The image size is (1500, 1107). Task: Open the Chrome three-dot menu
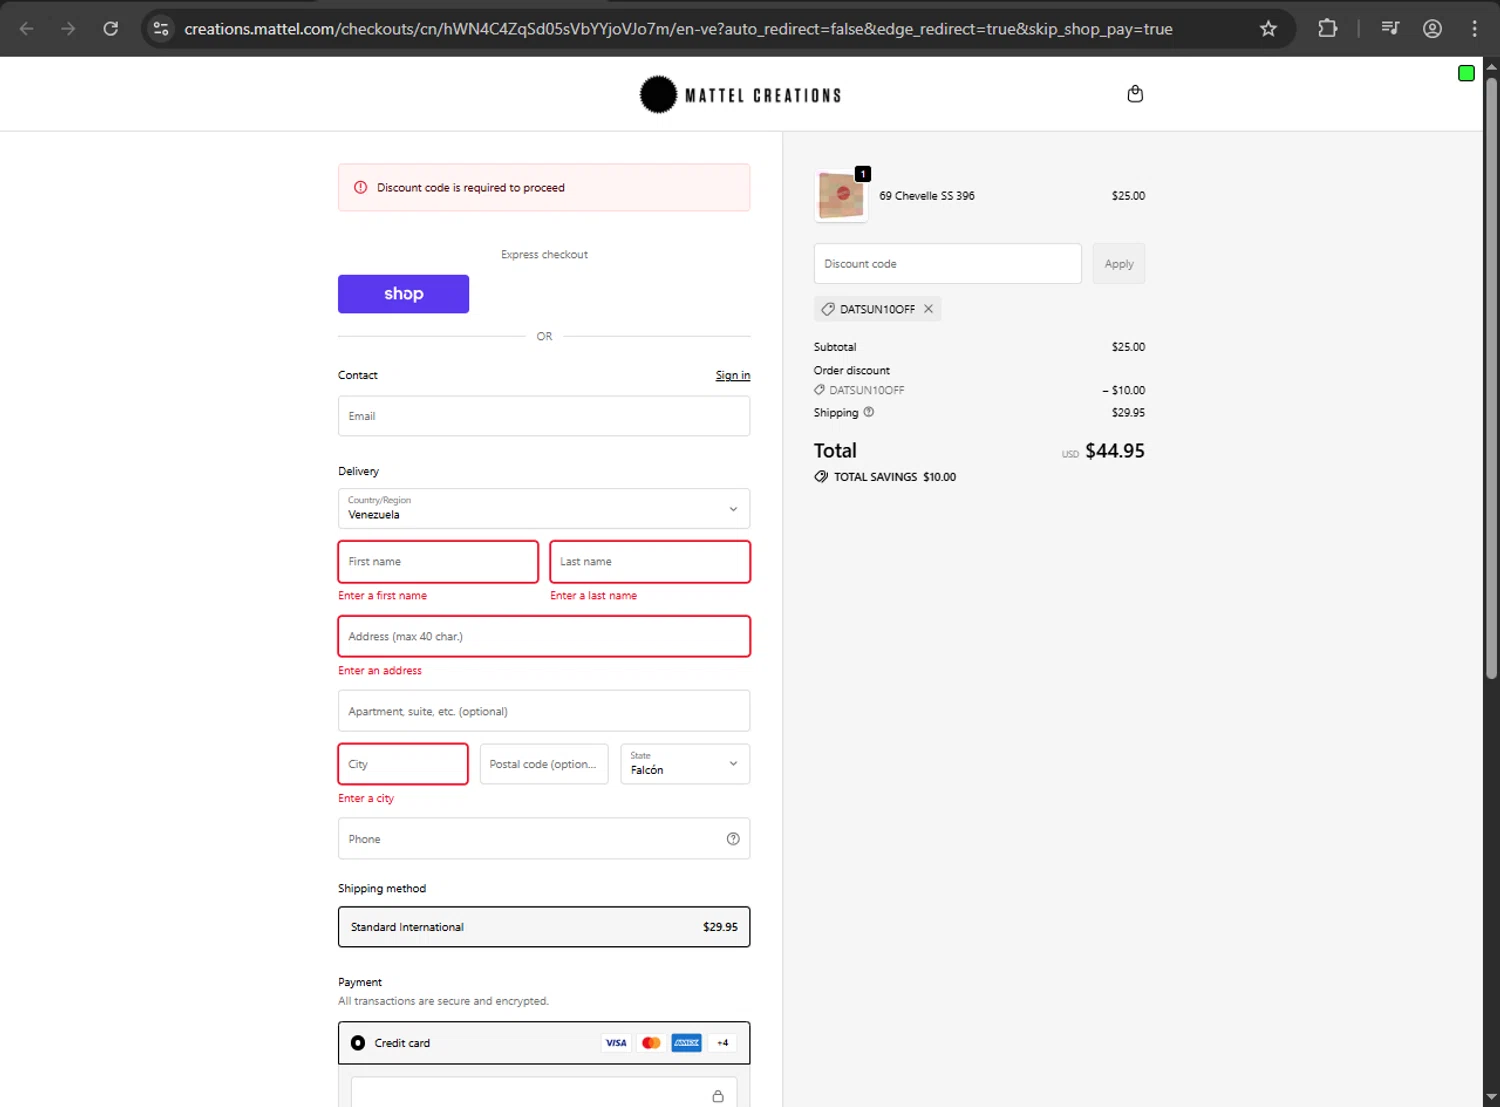click(x=1474, y=29)
